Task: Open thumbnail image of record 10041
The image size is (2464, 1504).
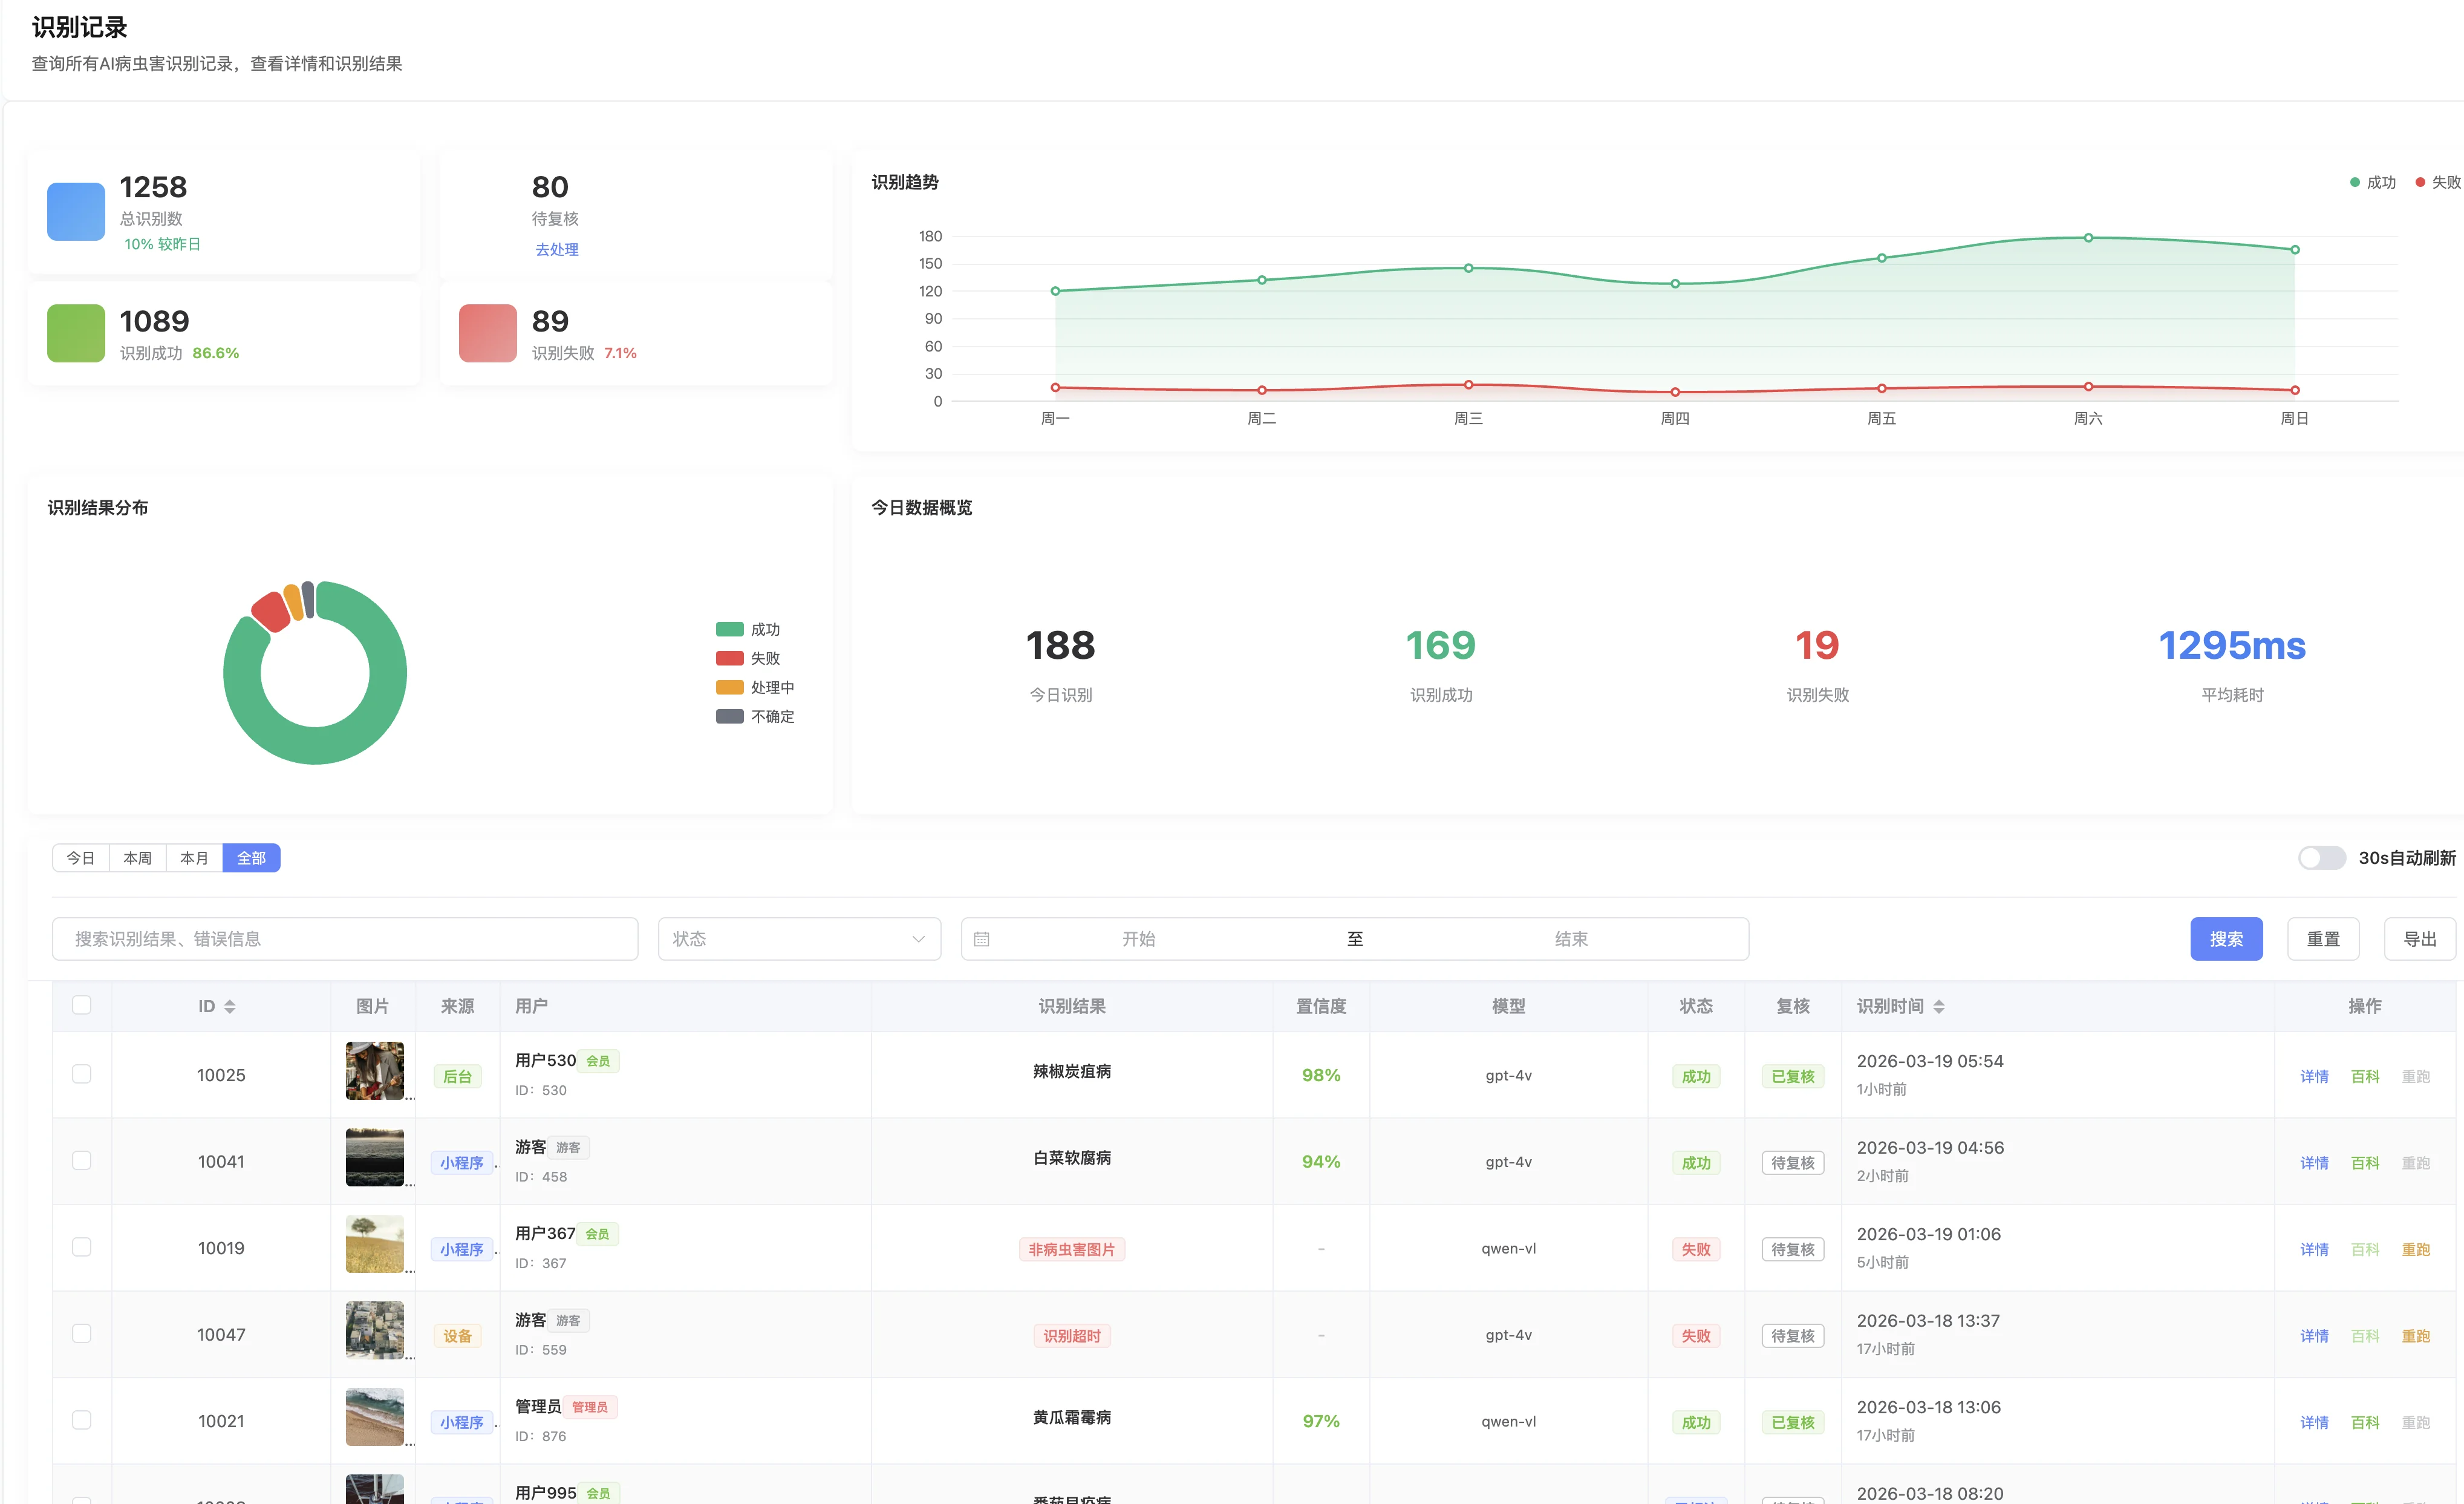Action: coord(374,1157)
